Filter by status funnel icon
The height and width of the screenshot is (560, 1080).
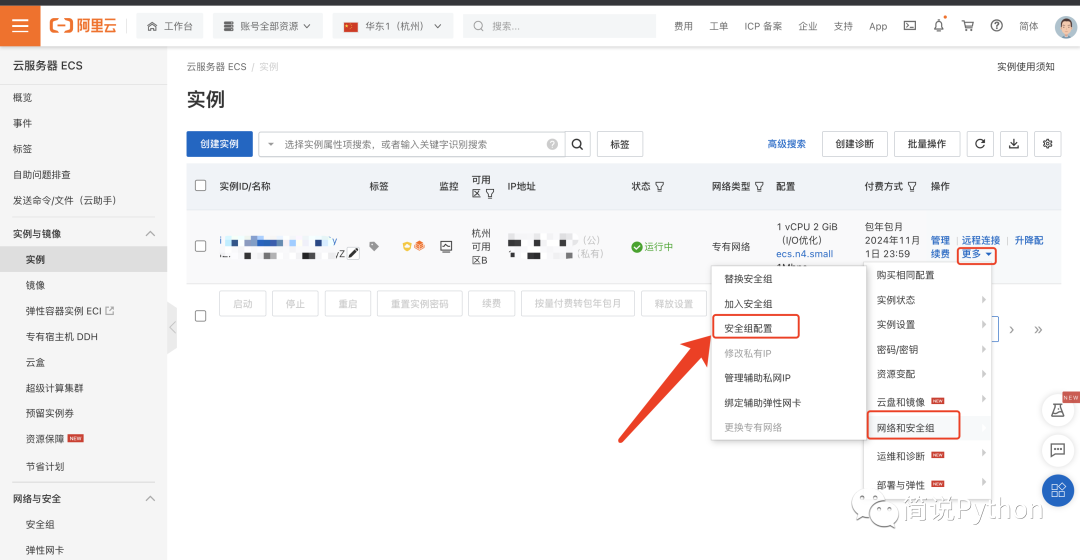pos(660,187)
